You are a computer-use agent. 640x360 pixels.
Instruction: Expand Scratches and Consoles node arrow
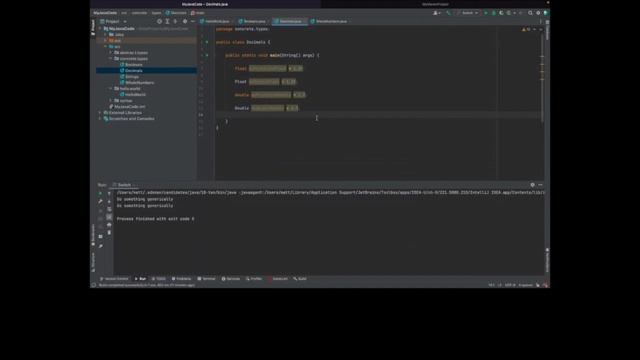pyautogui.click(x=100, y=119)
